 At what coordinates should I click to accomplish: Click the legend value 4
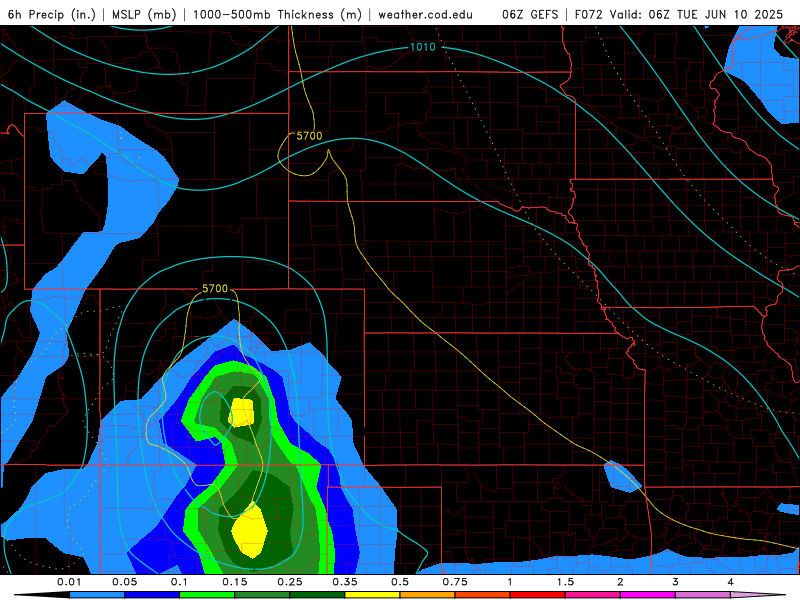(730, 582)
